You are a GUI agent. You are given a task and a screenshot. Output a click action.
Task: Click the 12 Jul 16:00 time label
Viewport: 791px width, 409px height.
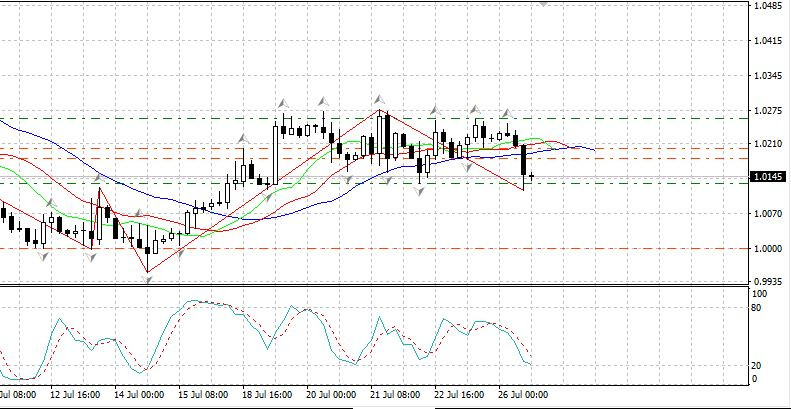tap(75, 395)
